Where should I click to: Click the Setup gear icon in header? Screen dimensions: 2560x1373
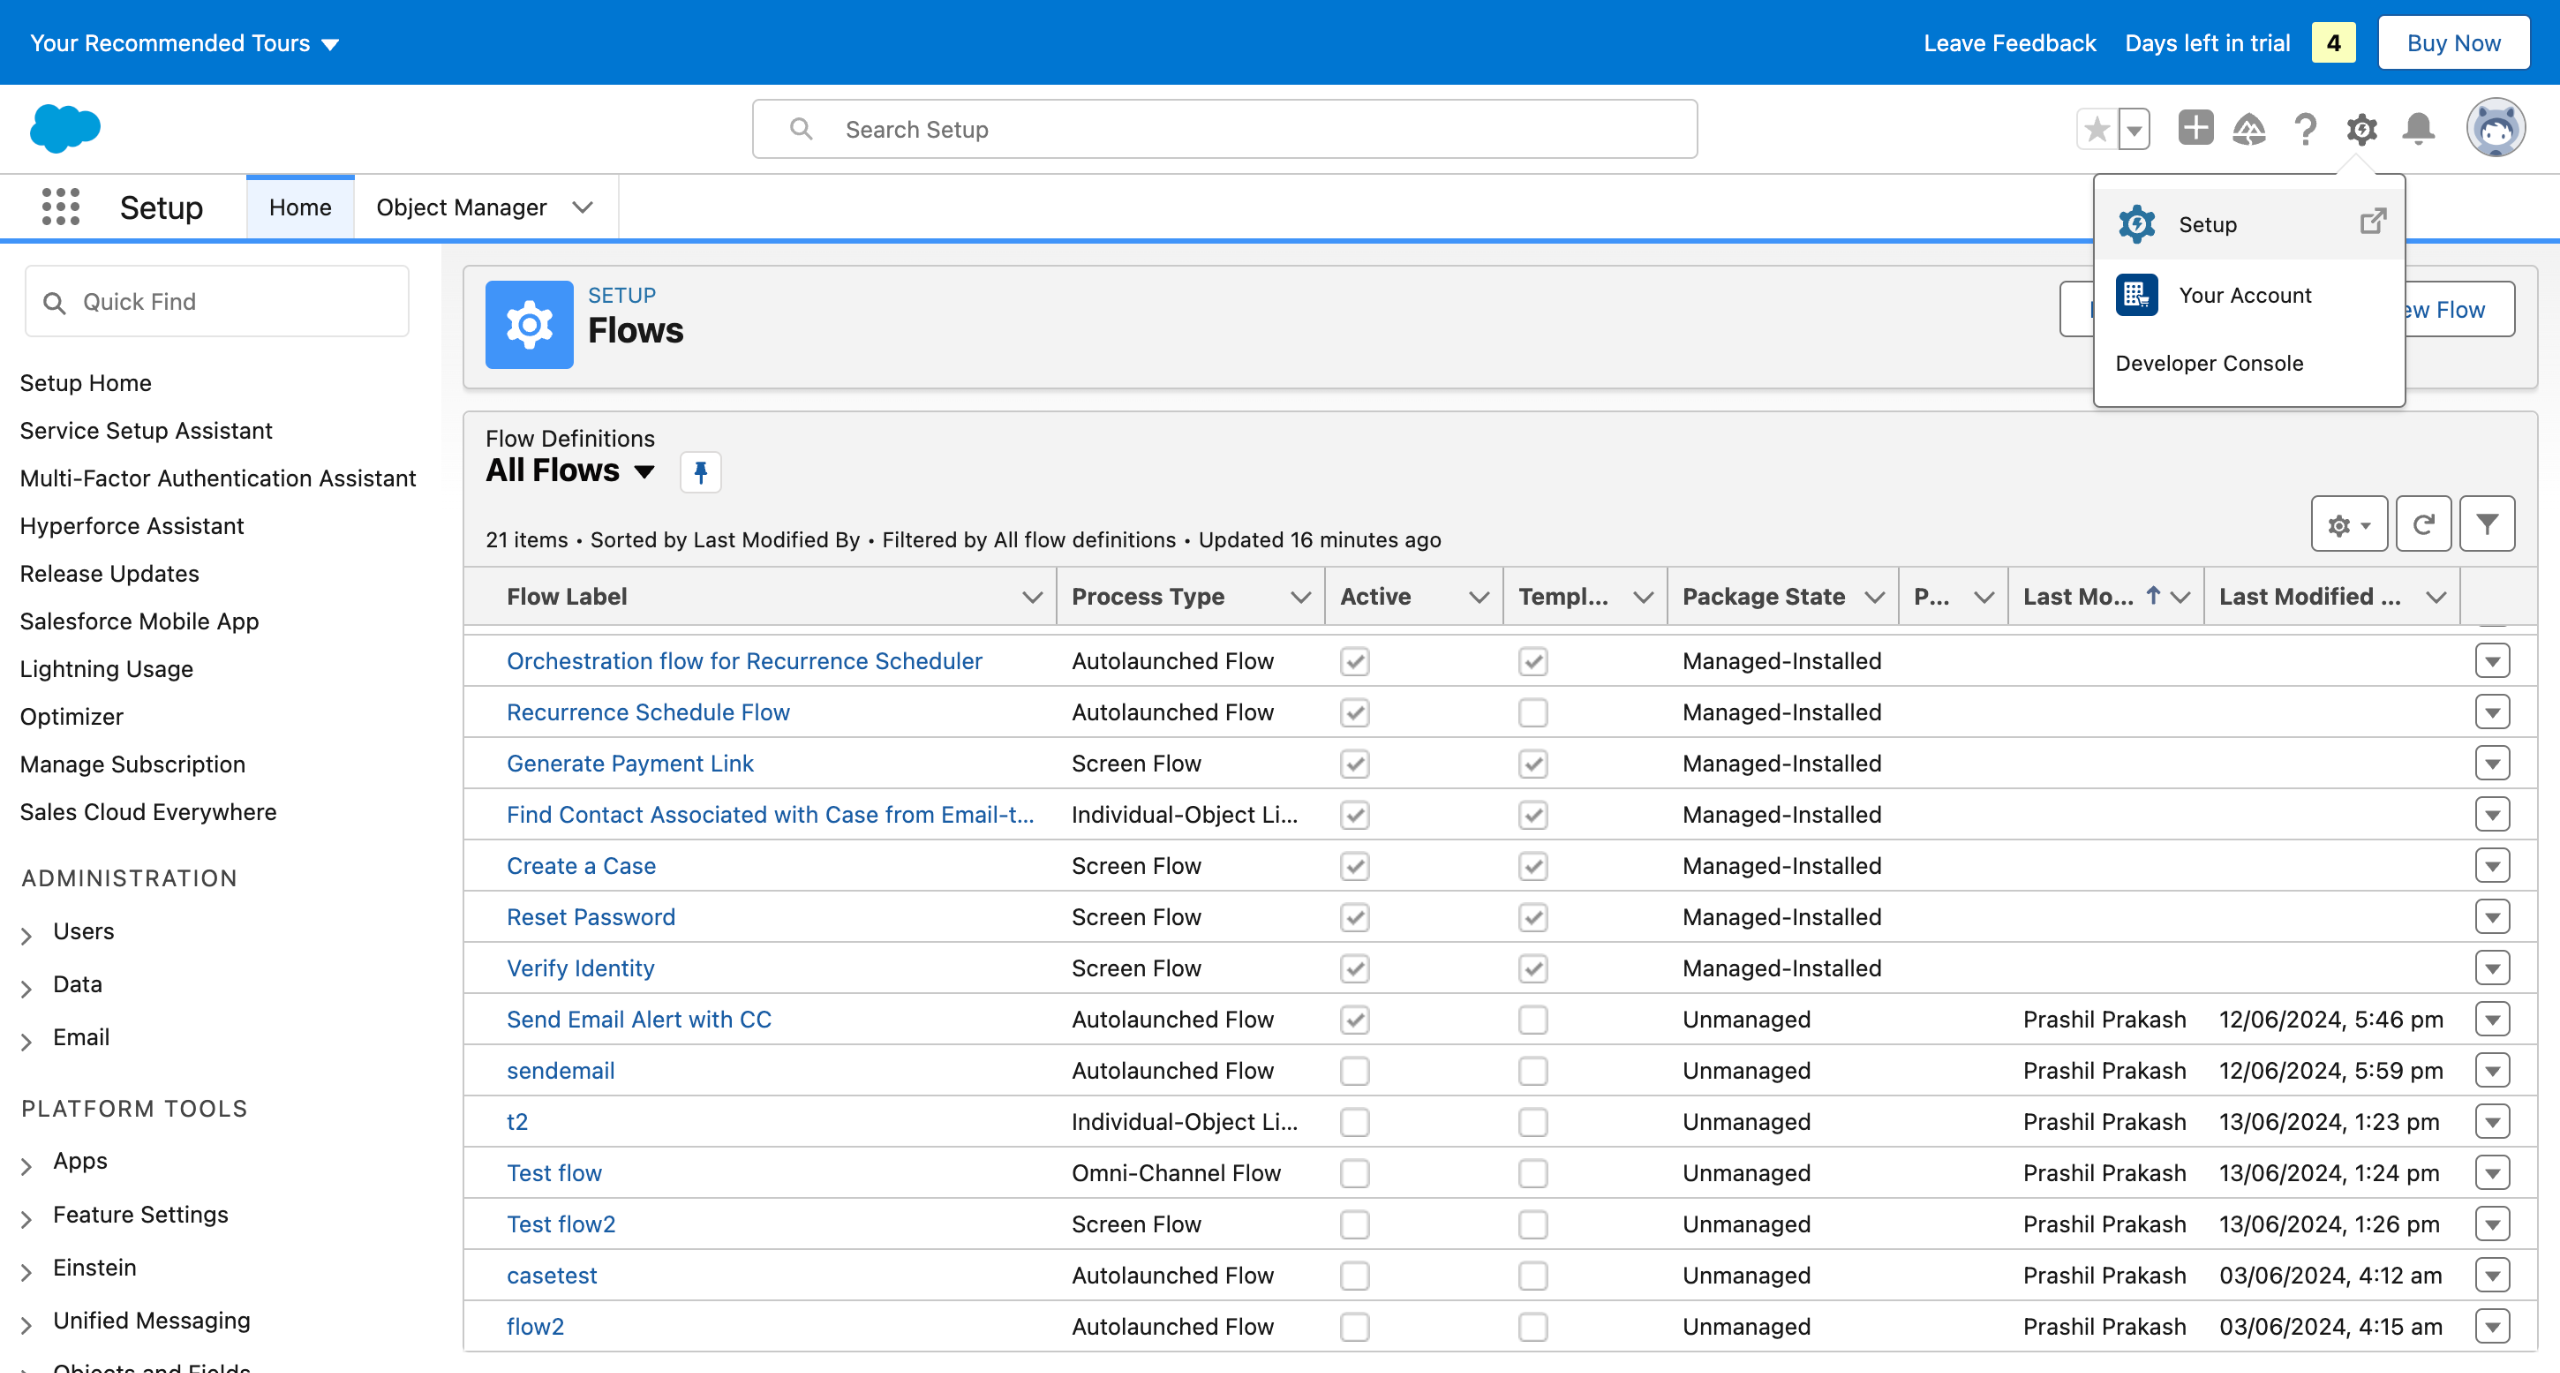point(2362,129)
